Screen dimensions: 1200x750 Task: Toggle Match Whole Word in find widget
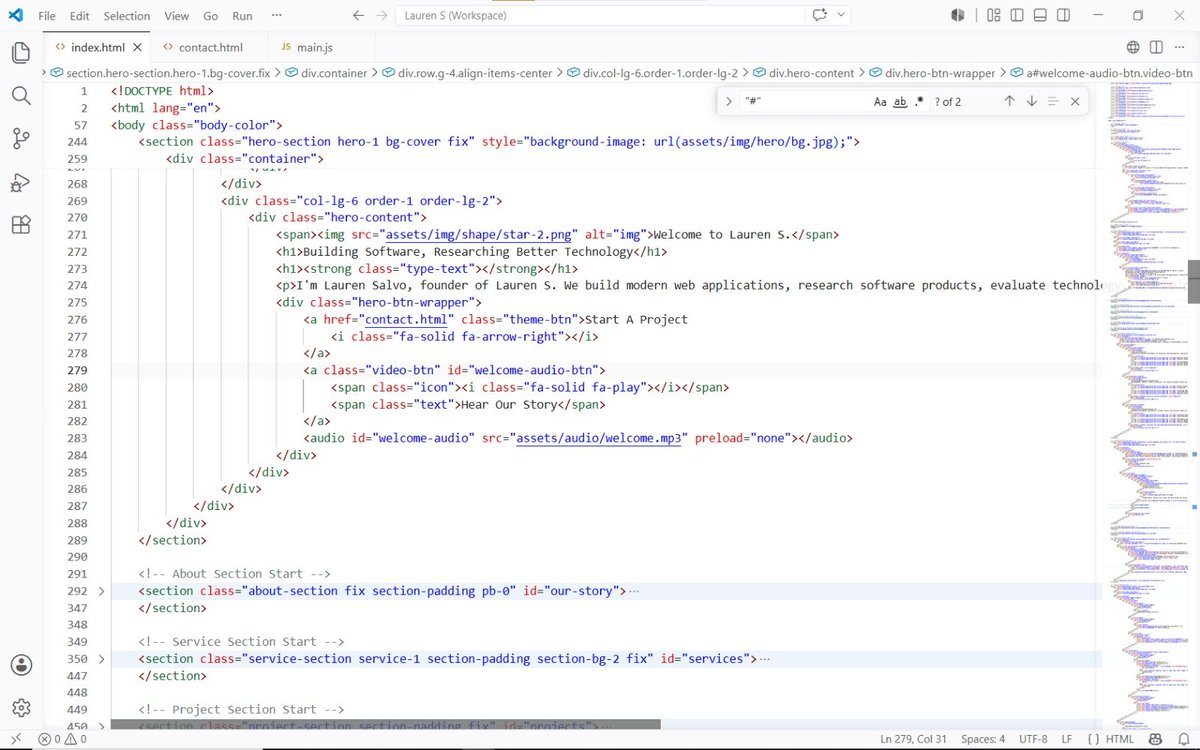coord(900,101)
